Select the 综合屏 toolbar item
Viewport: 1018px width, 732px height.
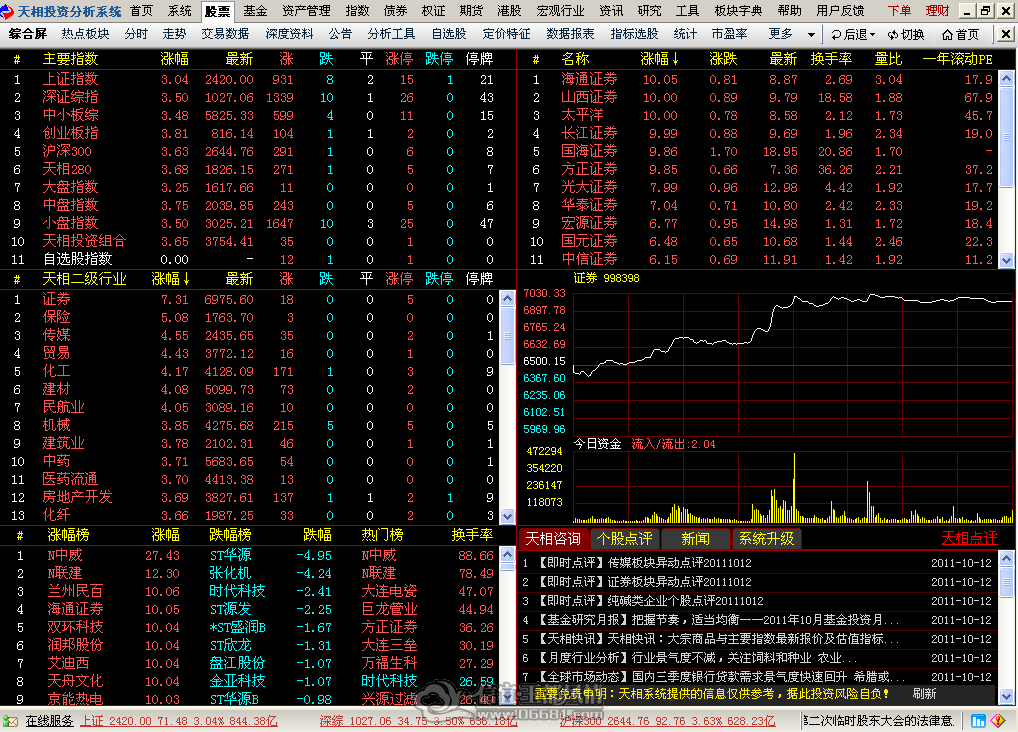pos(28,34)
